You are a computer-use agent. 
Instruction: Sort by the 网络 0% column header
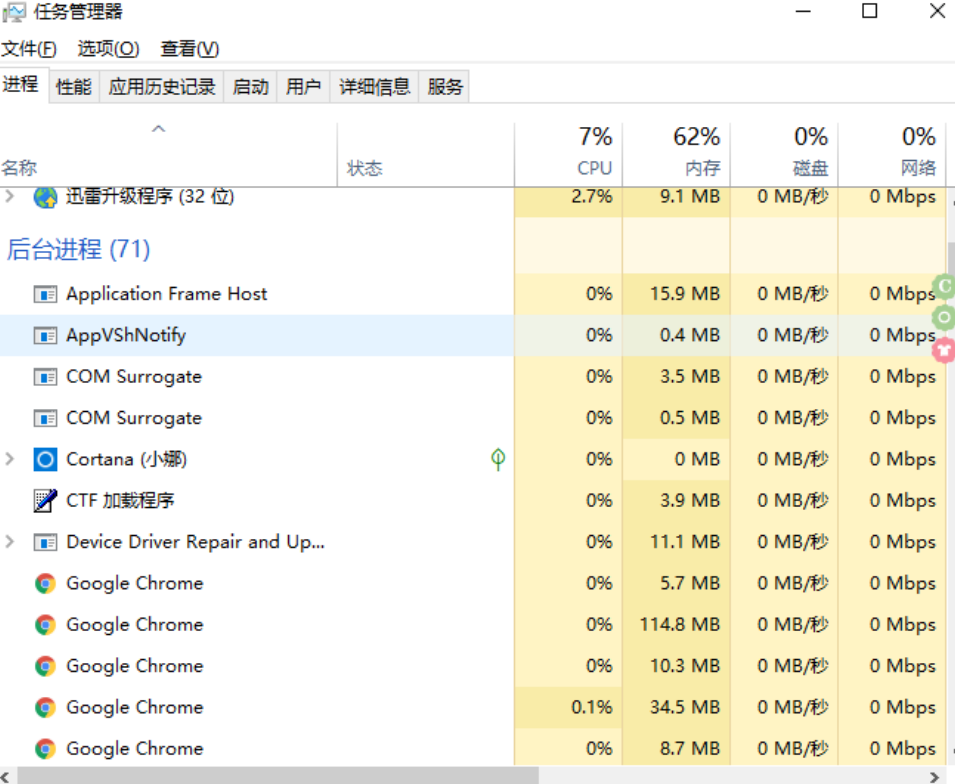pos(892,155)
